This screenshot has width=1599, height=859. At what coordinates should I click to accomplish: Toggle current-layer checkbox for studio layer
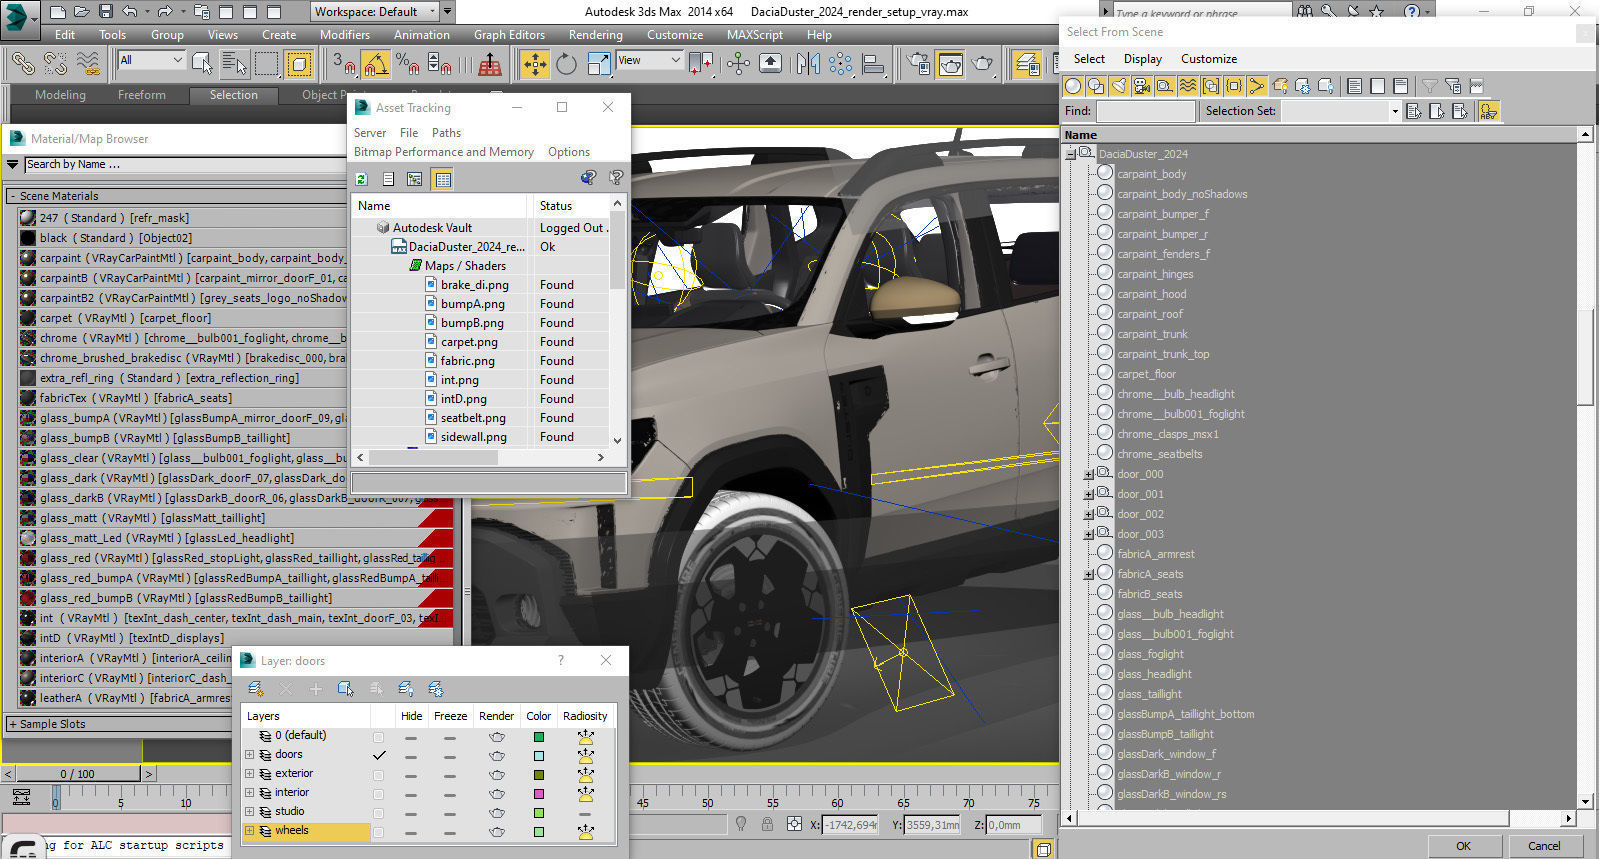(x=378, y=812)
